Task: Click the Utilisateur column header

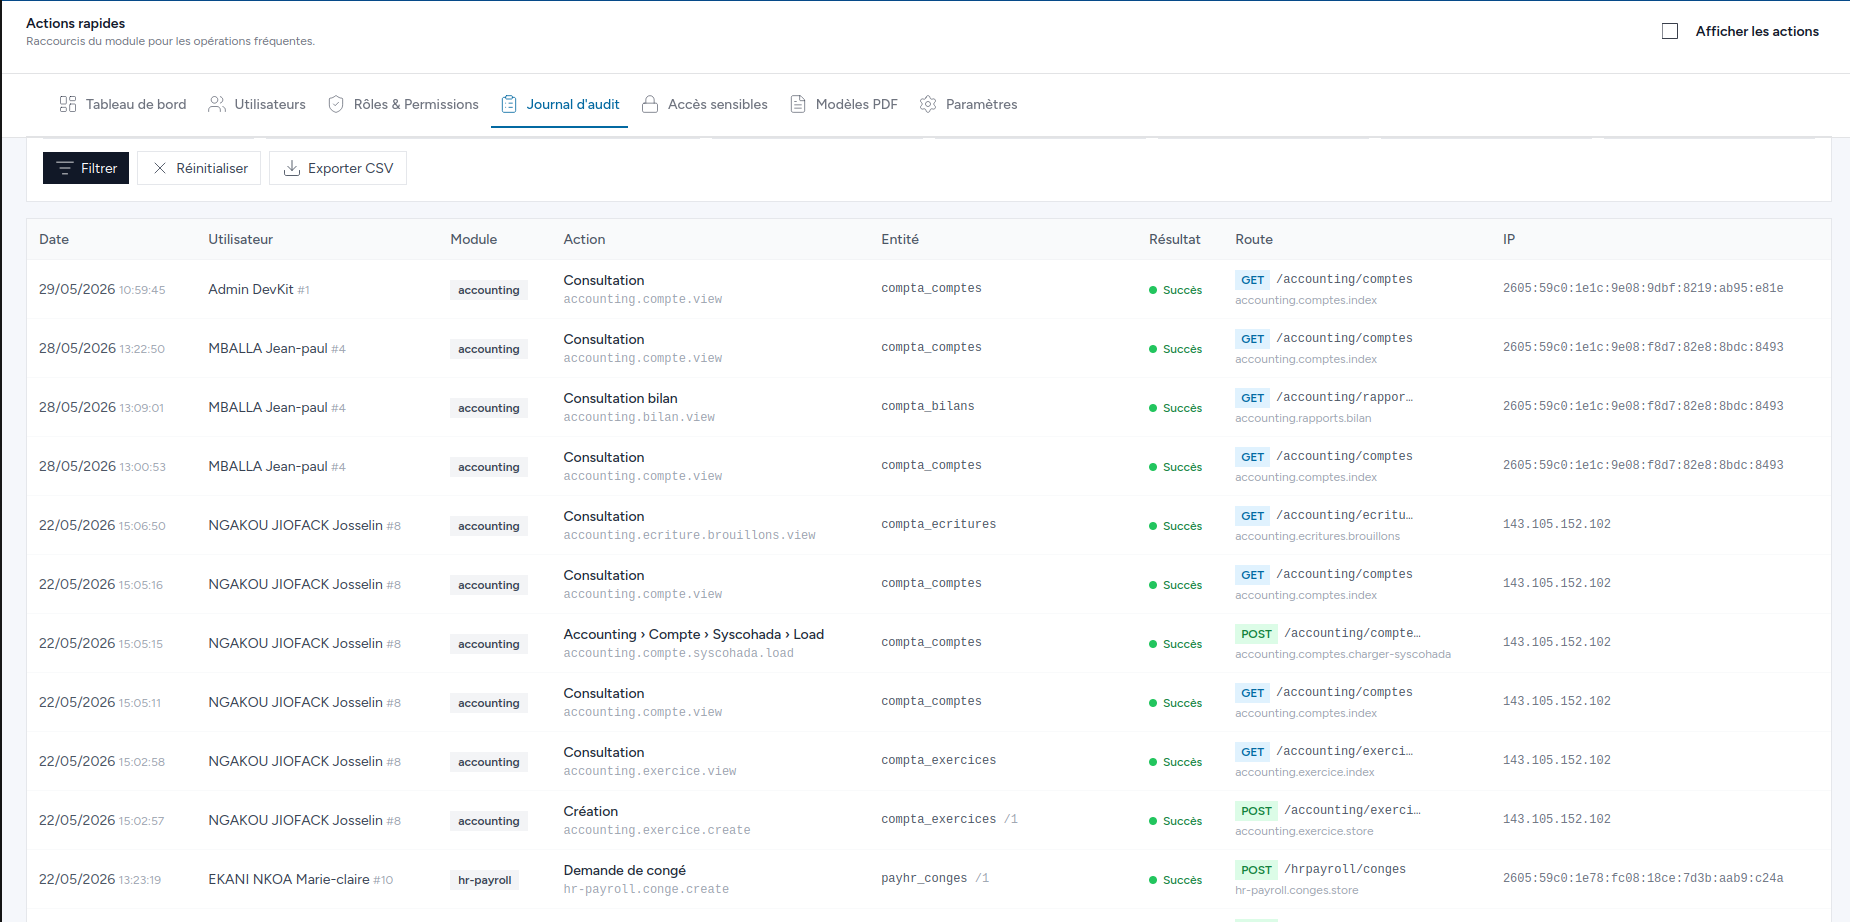Action: click(240, 239)
